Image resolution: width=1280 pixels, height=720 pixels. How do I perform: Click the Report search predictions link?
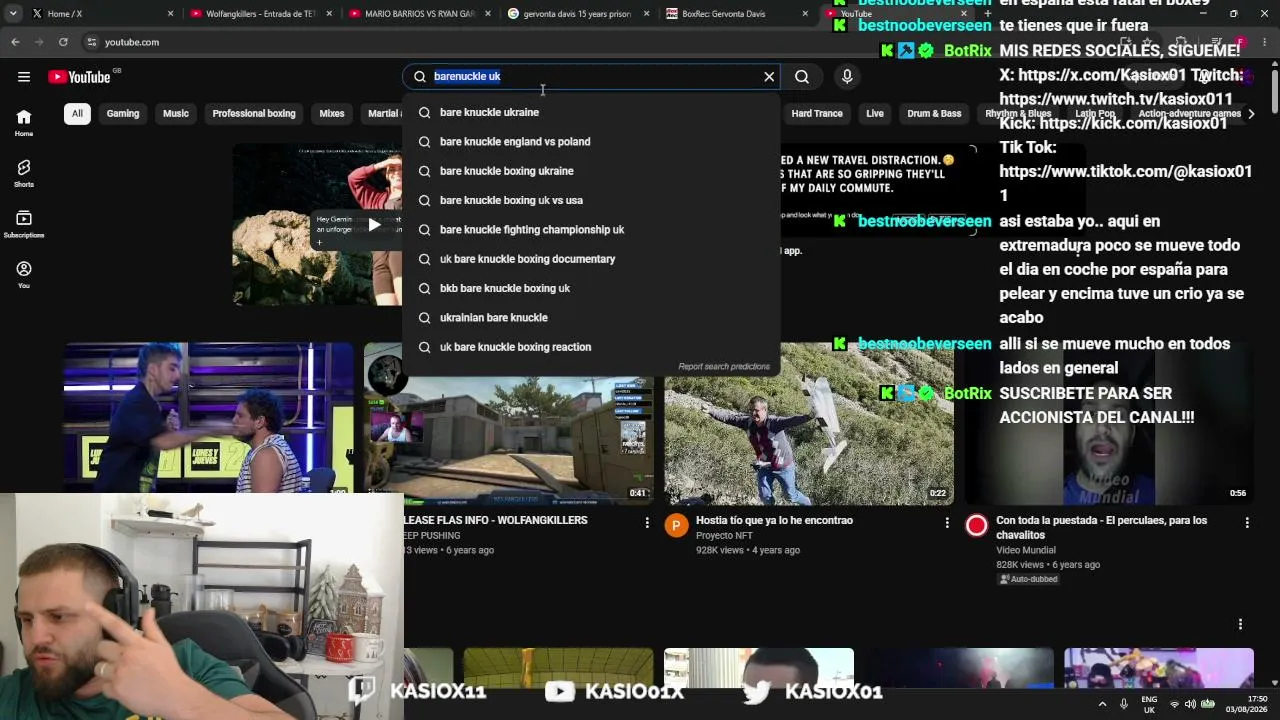pos(724,367)
